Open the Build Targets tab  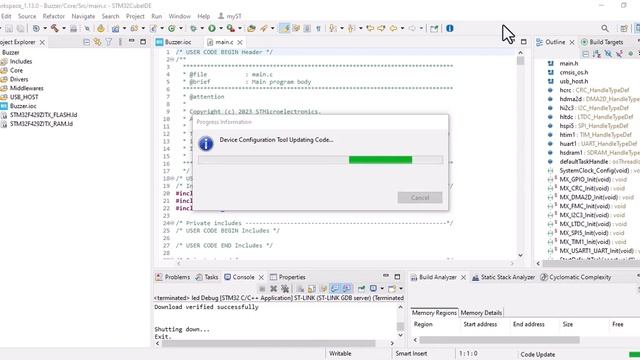point(602,42)
